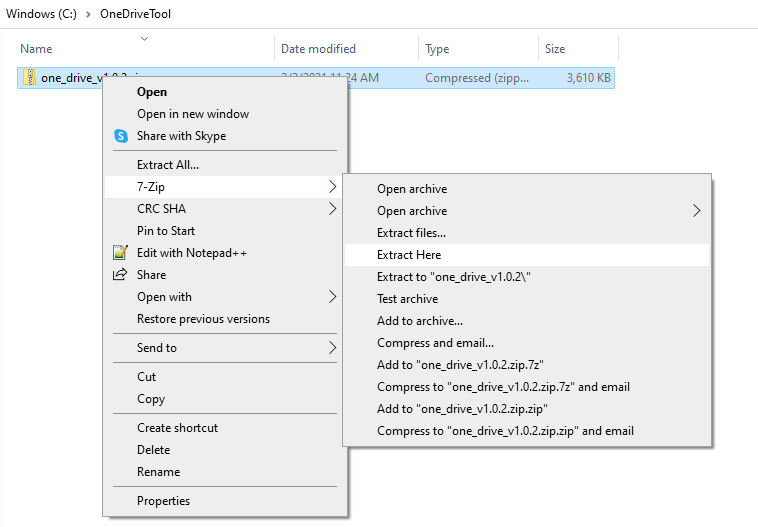This screenshot has width=758, height=527.
Task: Select Extract to "one_drive_v1.0.2\"
Action: point(527,277)
